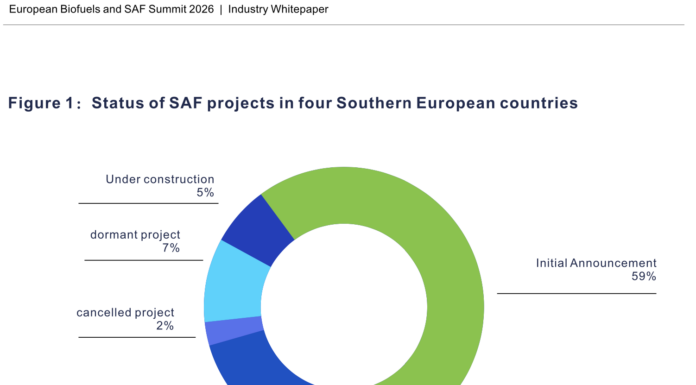The image size is (696, 385).
Task: Click the 7% value under dormant project
Action: pos(171,248)
